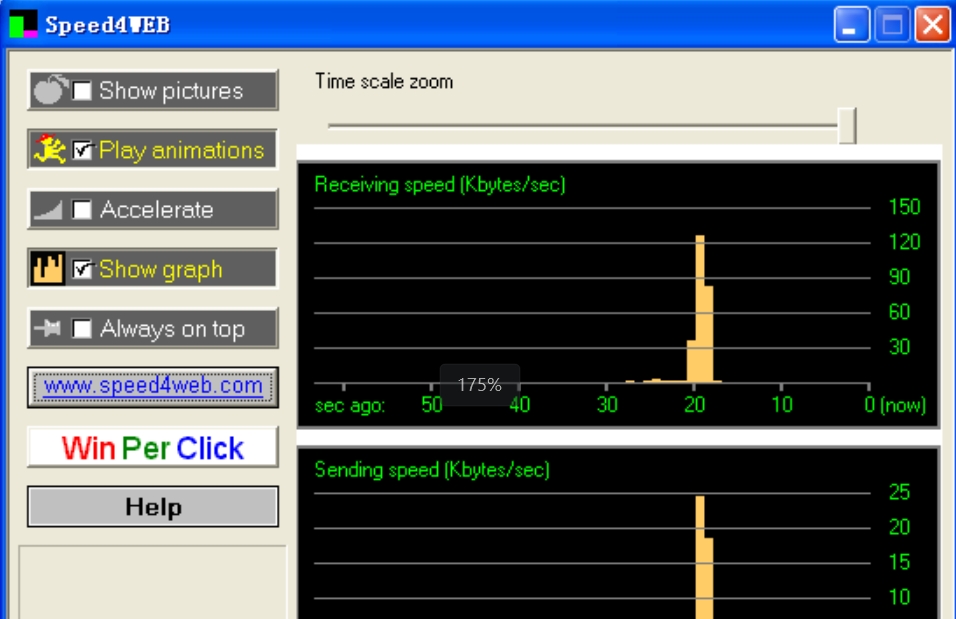Close the Speed4WEB window
Viewport: 956px width, 619px height.
932,24
